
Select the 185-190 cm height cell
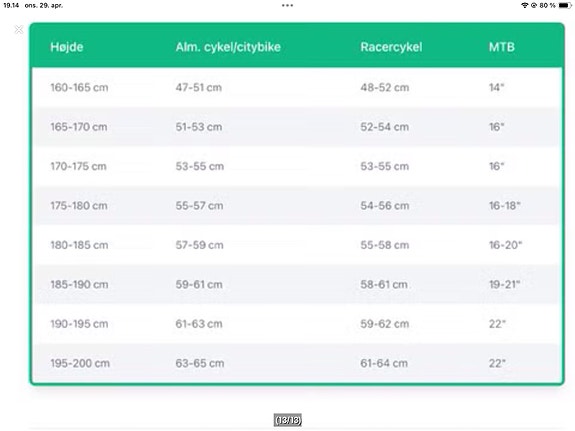tap(79, 285)
